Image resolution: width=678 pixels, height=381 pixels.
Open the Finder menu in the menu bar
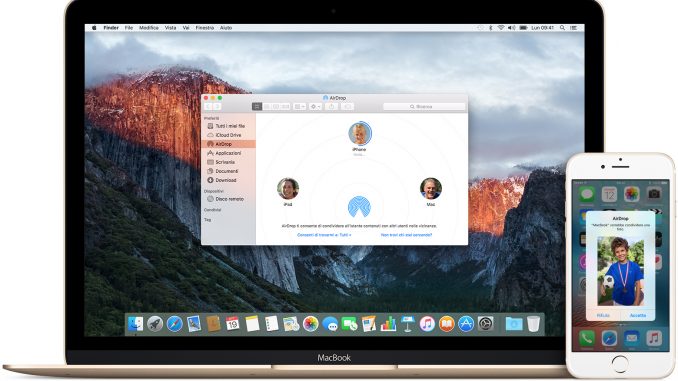tap(111, 28)
